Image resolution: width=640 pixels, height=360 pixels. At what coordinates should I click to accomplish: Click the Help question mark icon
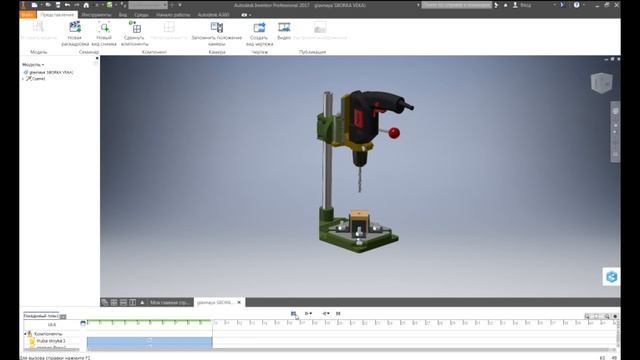[576, 5]
